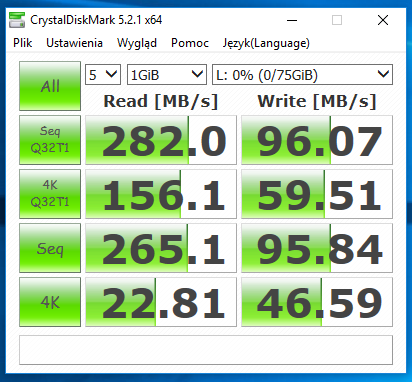This screenshot has width=412, height=382.
Task: Open the Język(Language) menu
Action: 266,43
